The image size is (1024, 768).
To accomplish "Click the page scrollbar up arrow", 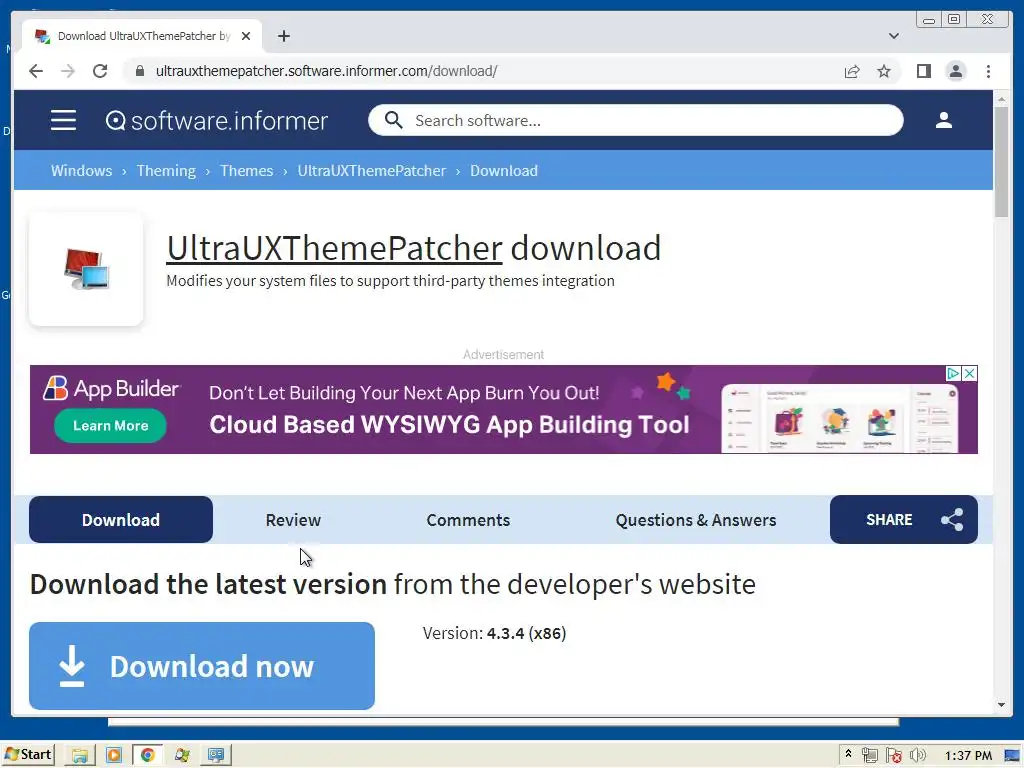I will [1001, 99].
